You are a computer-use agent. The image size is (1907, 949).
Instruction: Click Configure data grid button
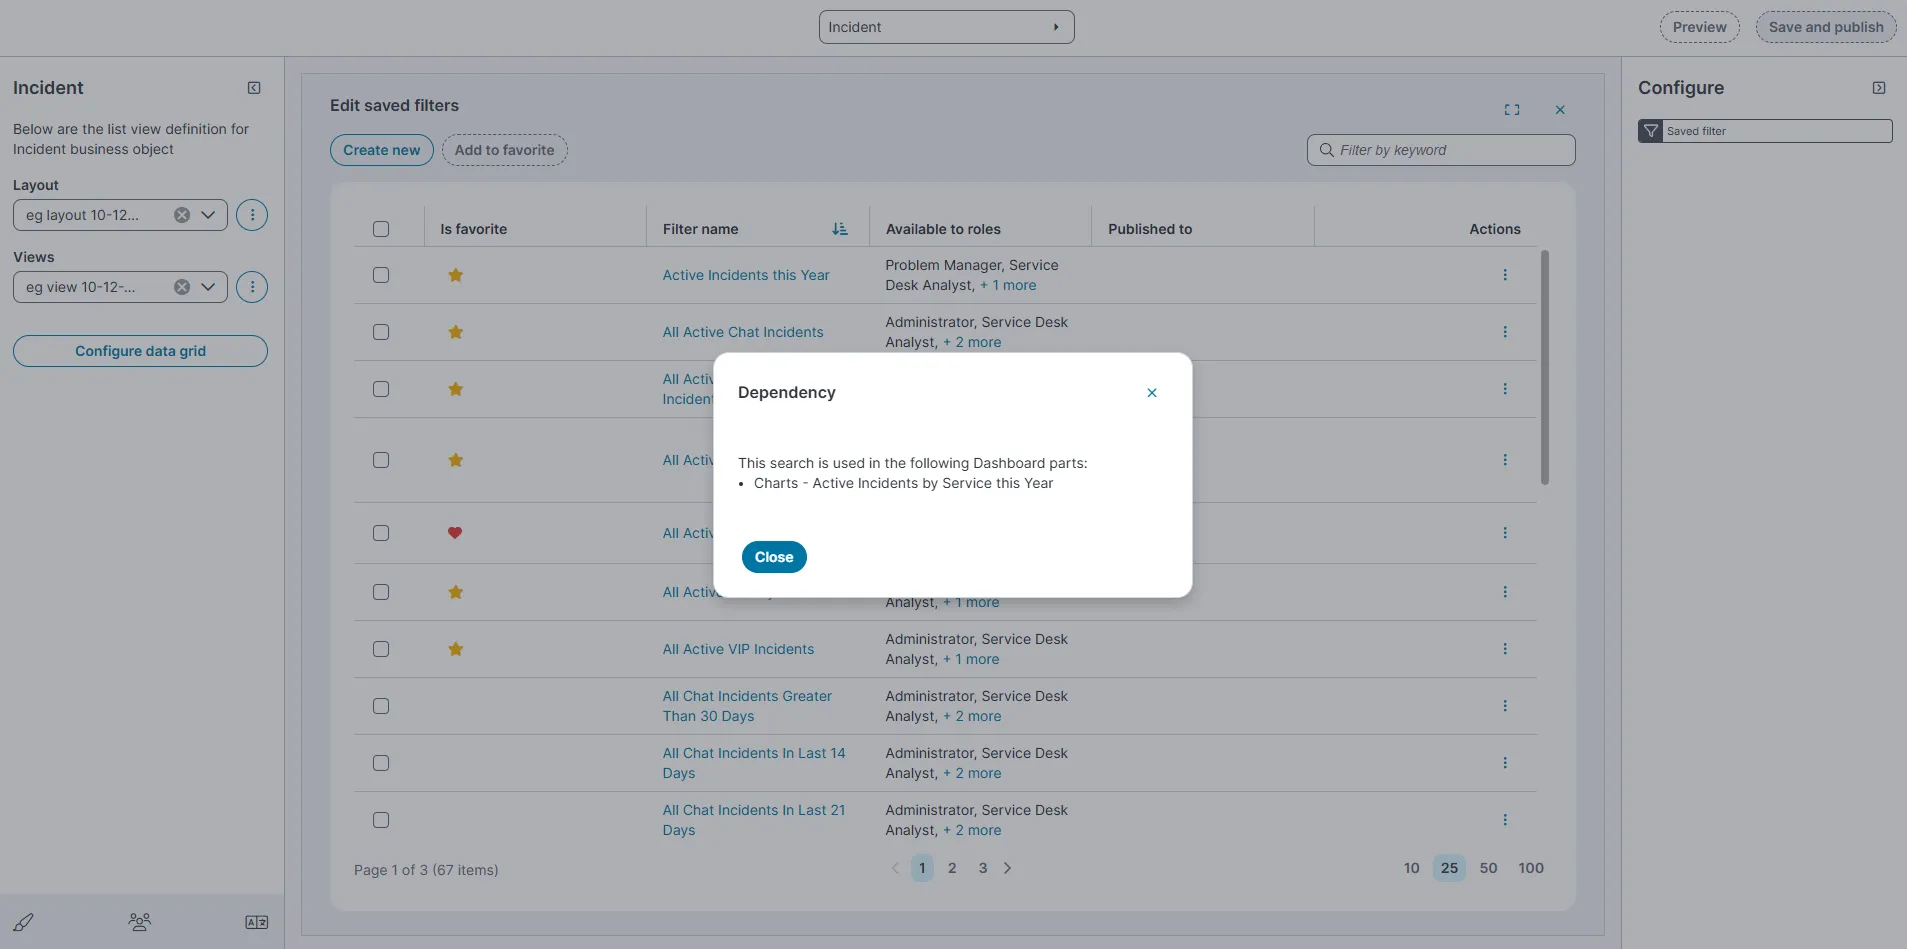(140, 351)
